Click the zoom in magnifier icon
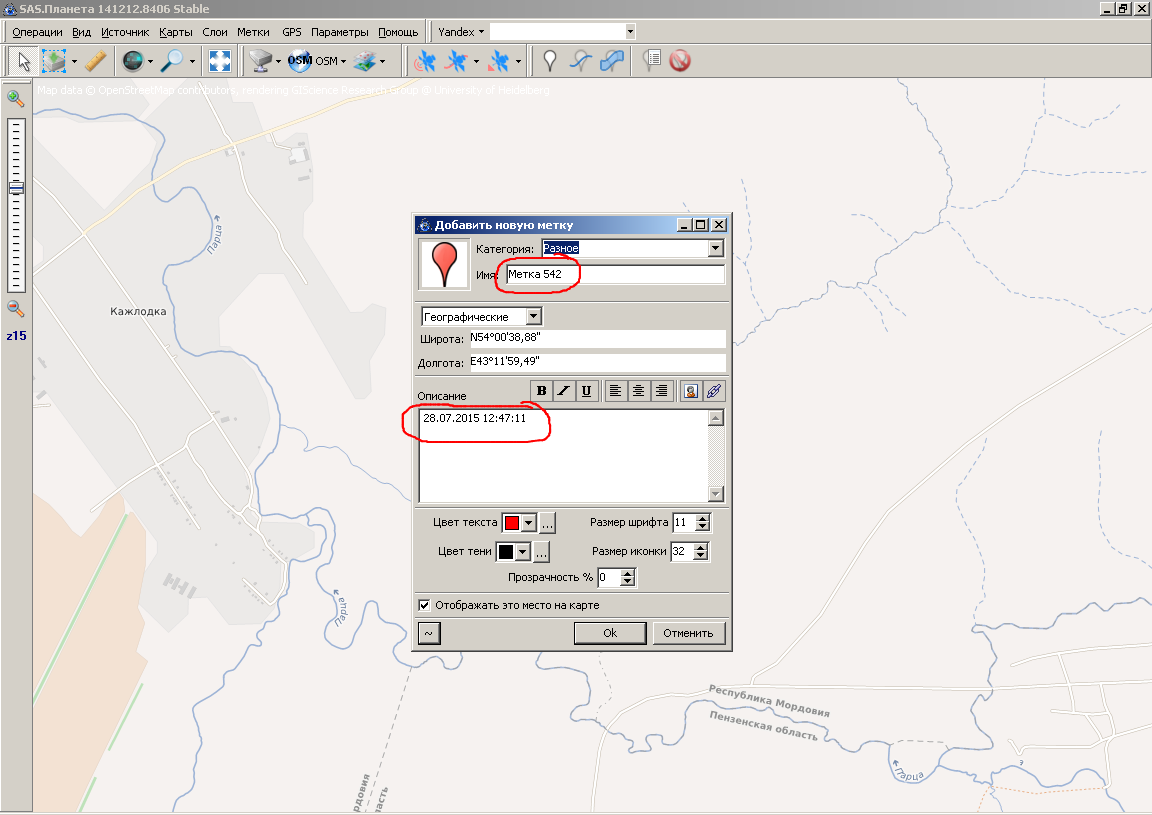This screenshot has height=815, width=1152. [x=15, y=98]
